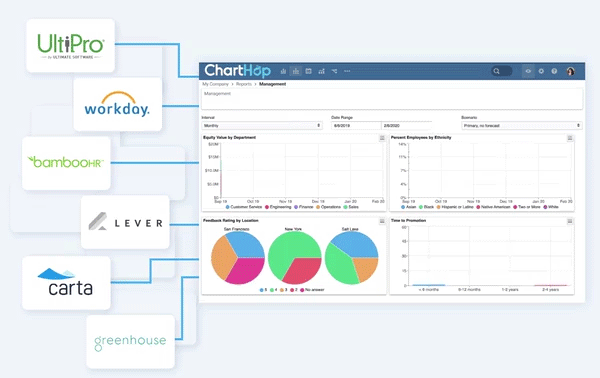
Task: Click the New York pie chart
Action: click(295, 258)
